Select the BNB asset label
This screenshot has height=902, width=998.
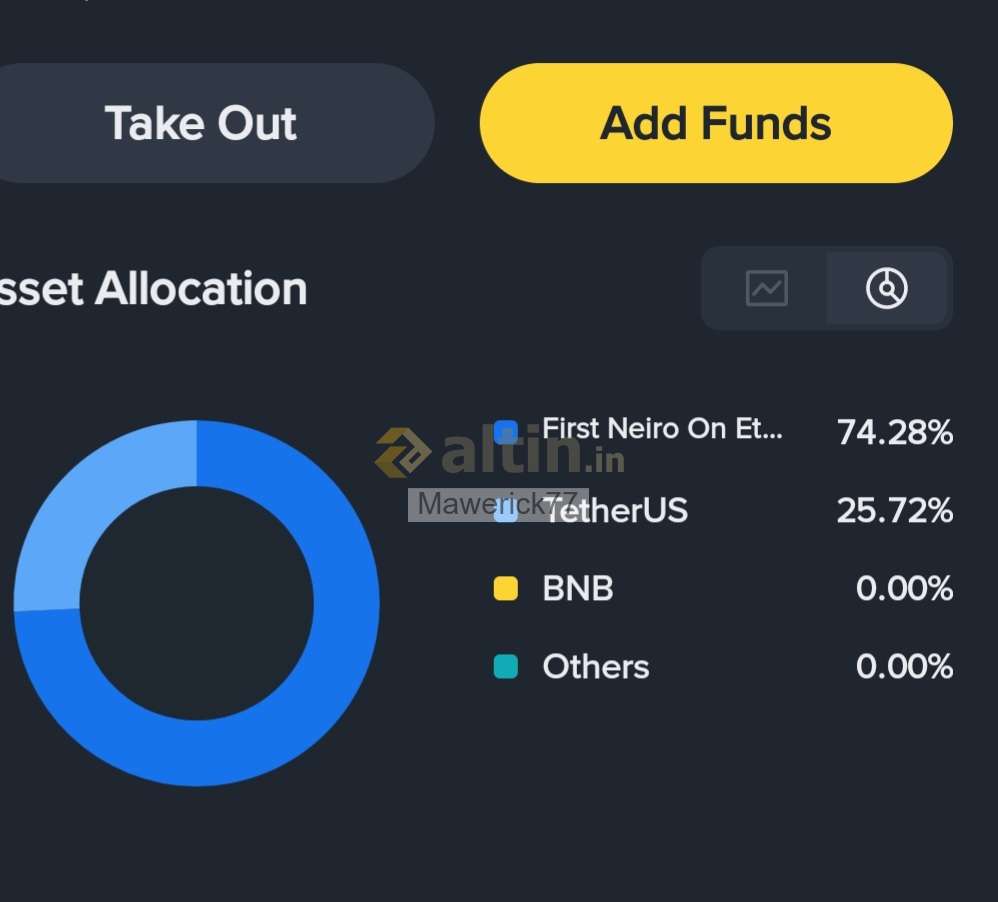tap(578, 589)
